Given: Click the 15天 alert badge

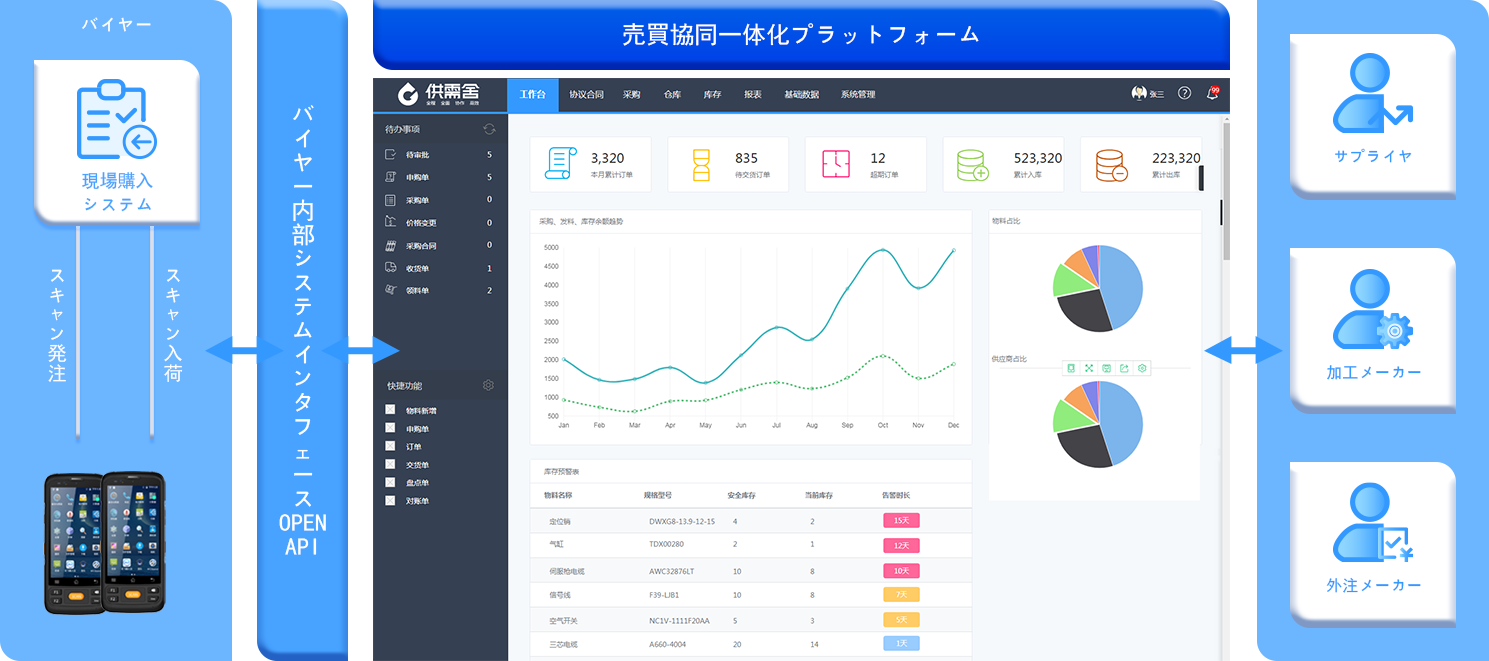Looking at the screenshot, I should point(901,521).
